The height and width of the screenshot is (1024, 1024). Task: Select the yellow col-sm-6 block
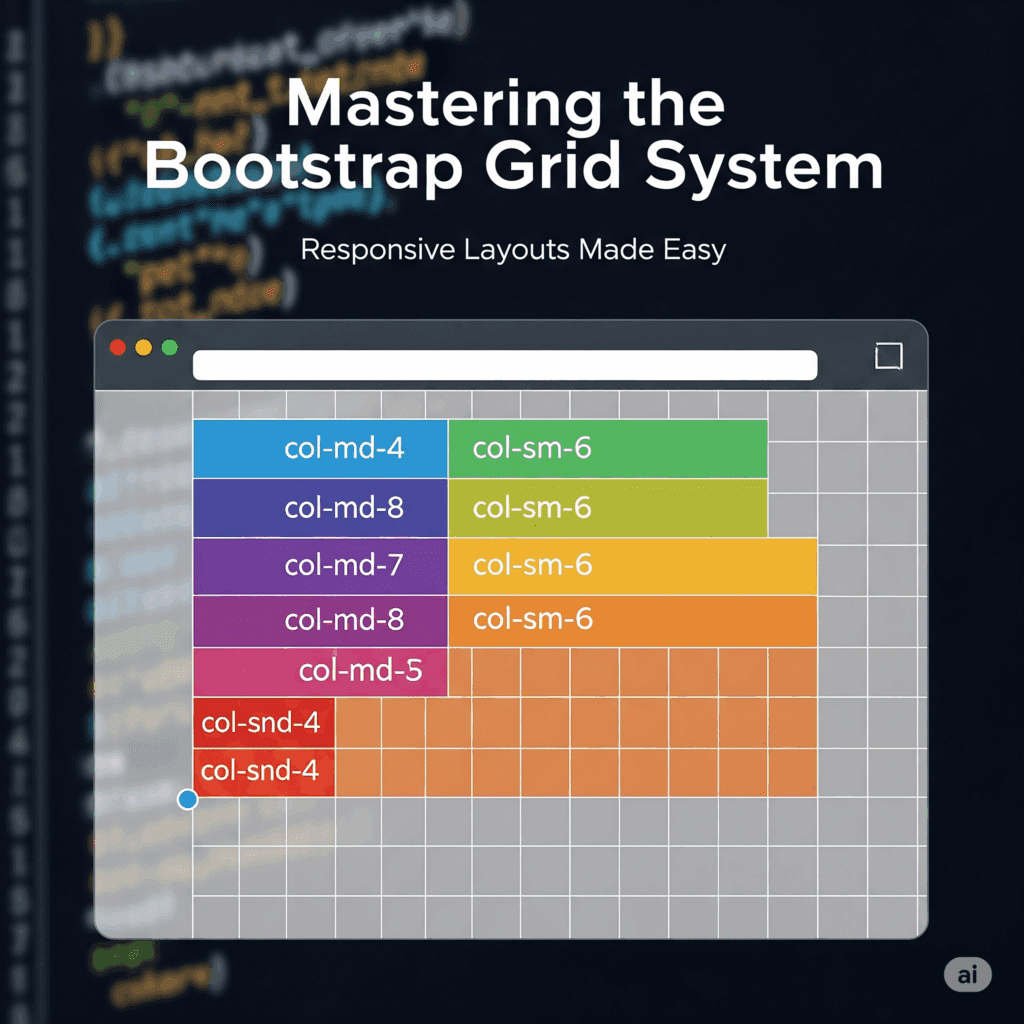(x=632, y=566)
